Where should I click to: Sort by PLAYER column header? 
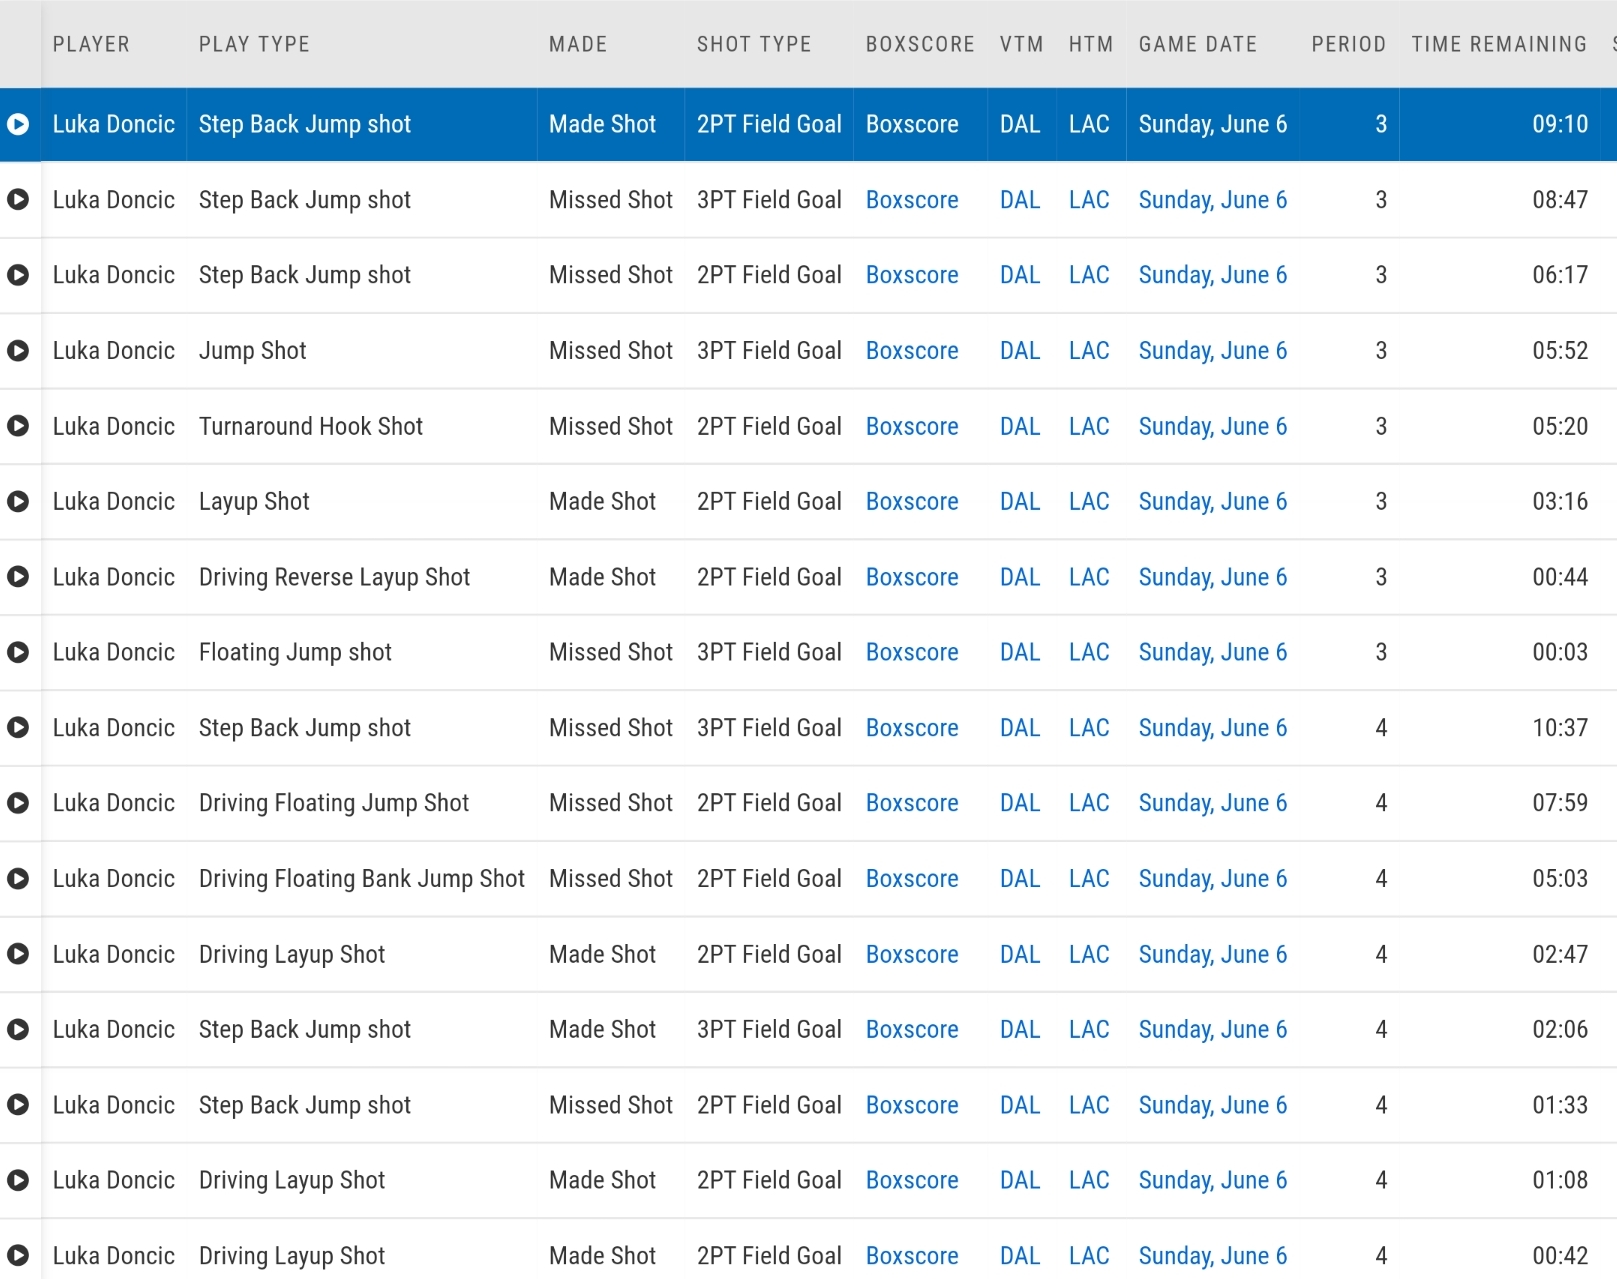[91, 44]
